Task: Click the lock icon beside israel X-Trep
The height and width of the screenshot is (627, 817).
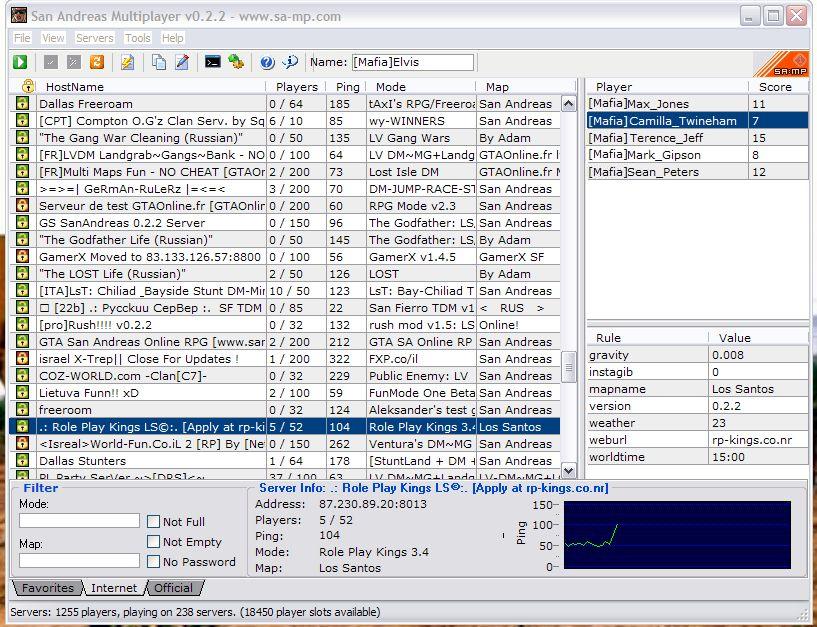Action: [x=22, y=359]
